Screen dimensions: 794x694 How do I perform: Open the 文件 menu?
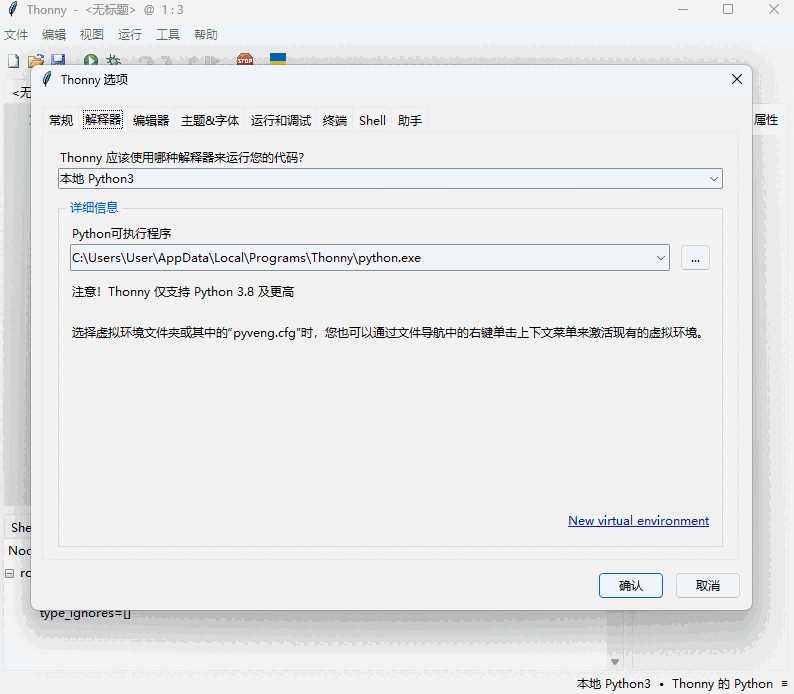(x=16, y=34)
